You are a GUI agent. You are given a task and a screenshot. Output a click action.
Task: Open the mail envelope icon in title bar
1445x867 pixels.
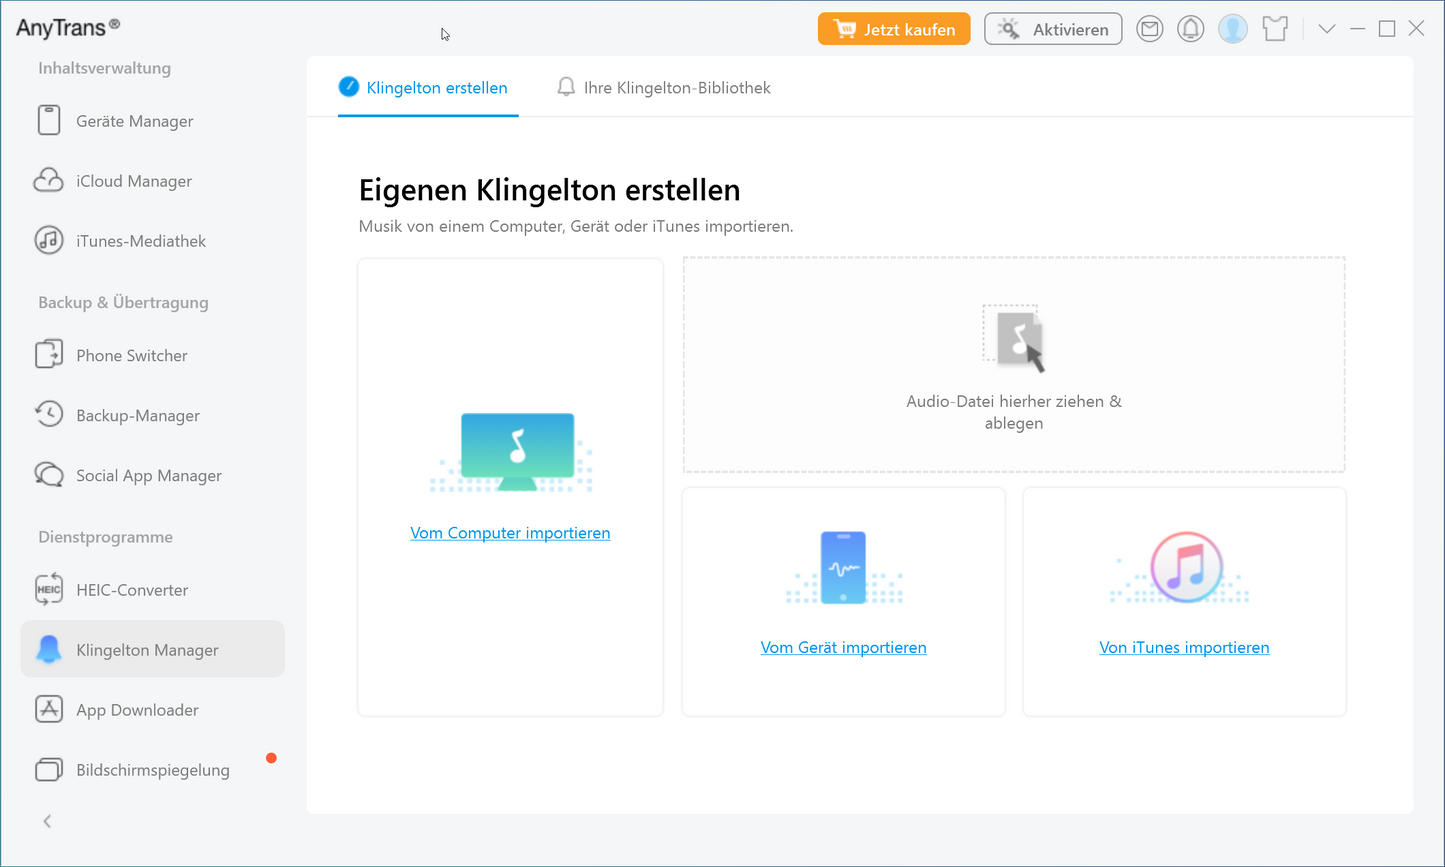tap(1150, 30)
